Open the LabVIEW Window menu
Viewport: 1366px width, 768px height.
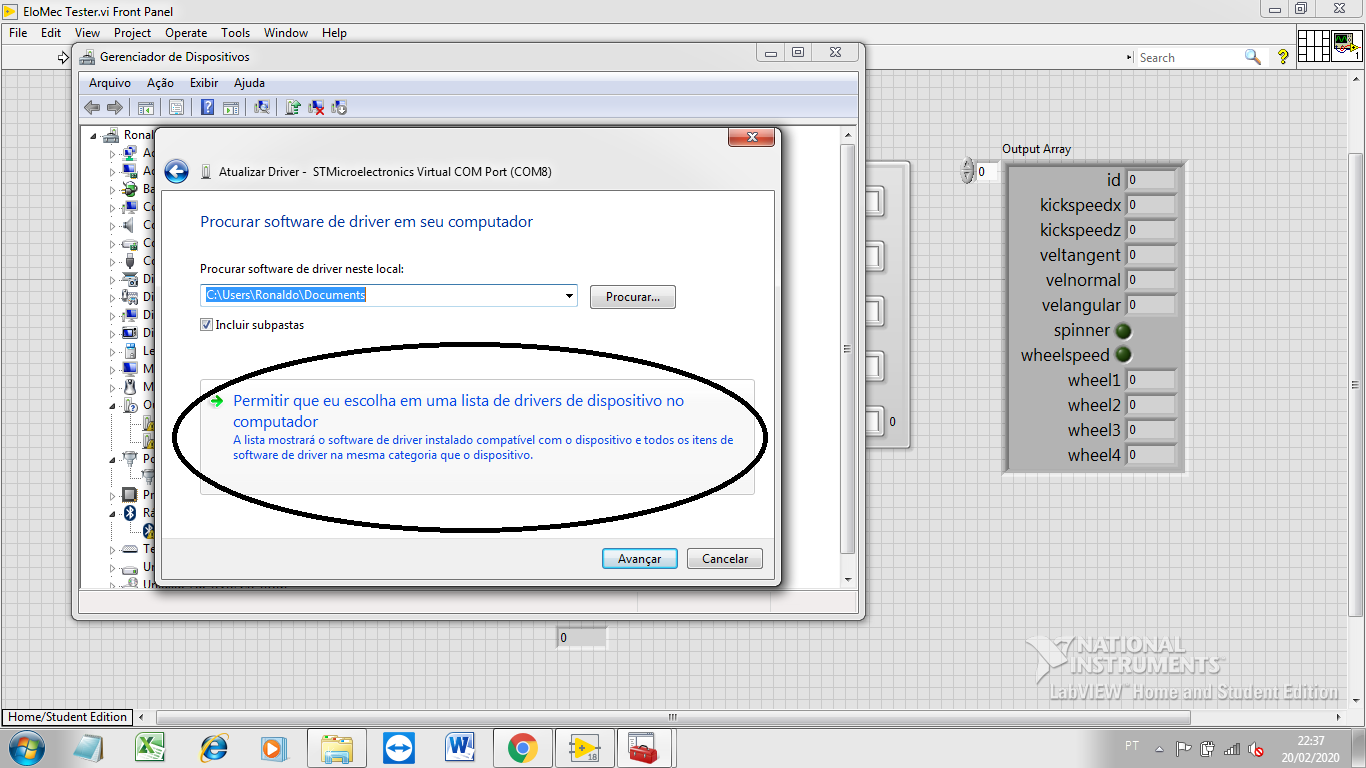pyautogui.click(x=286, y=33)
